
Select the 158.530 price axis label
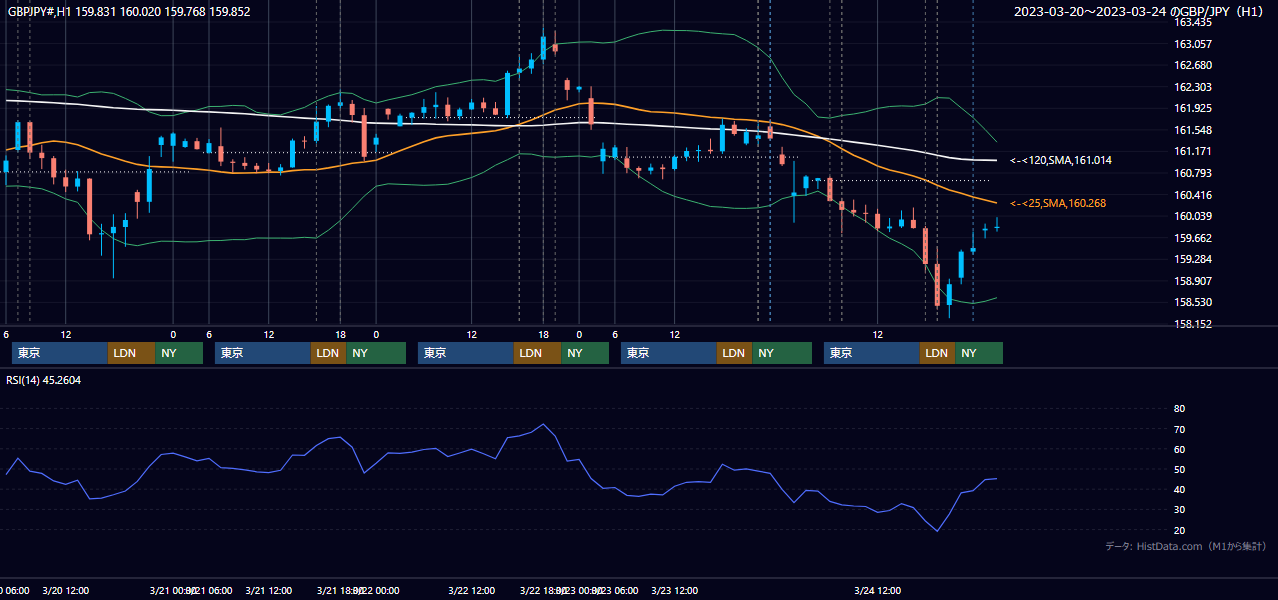click(1193, 302)
